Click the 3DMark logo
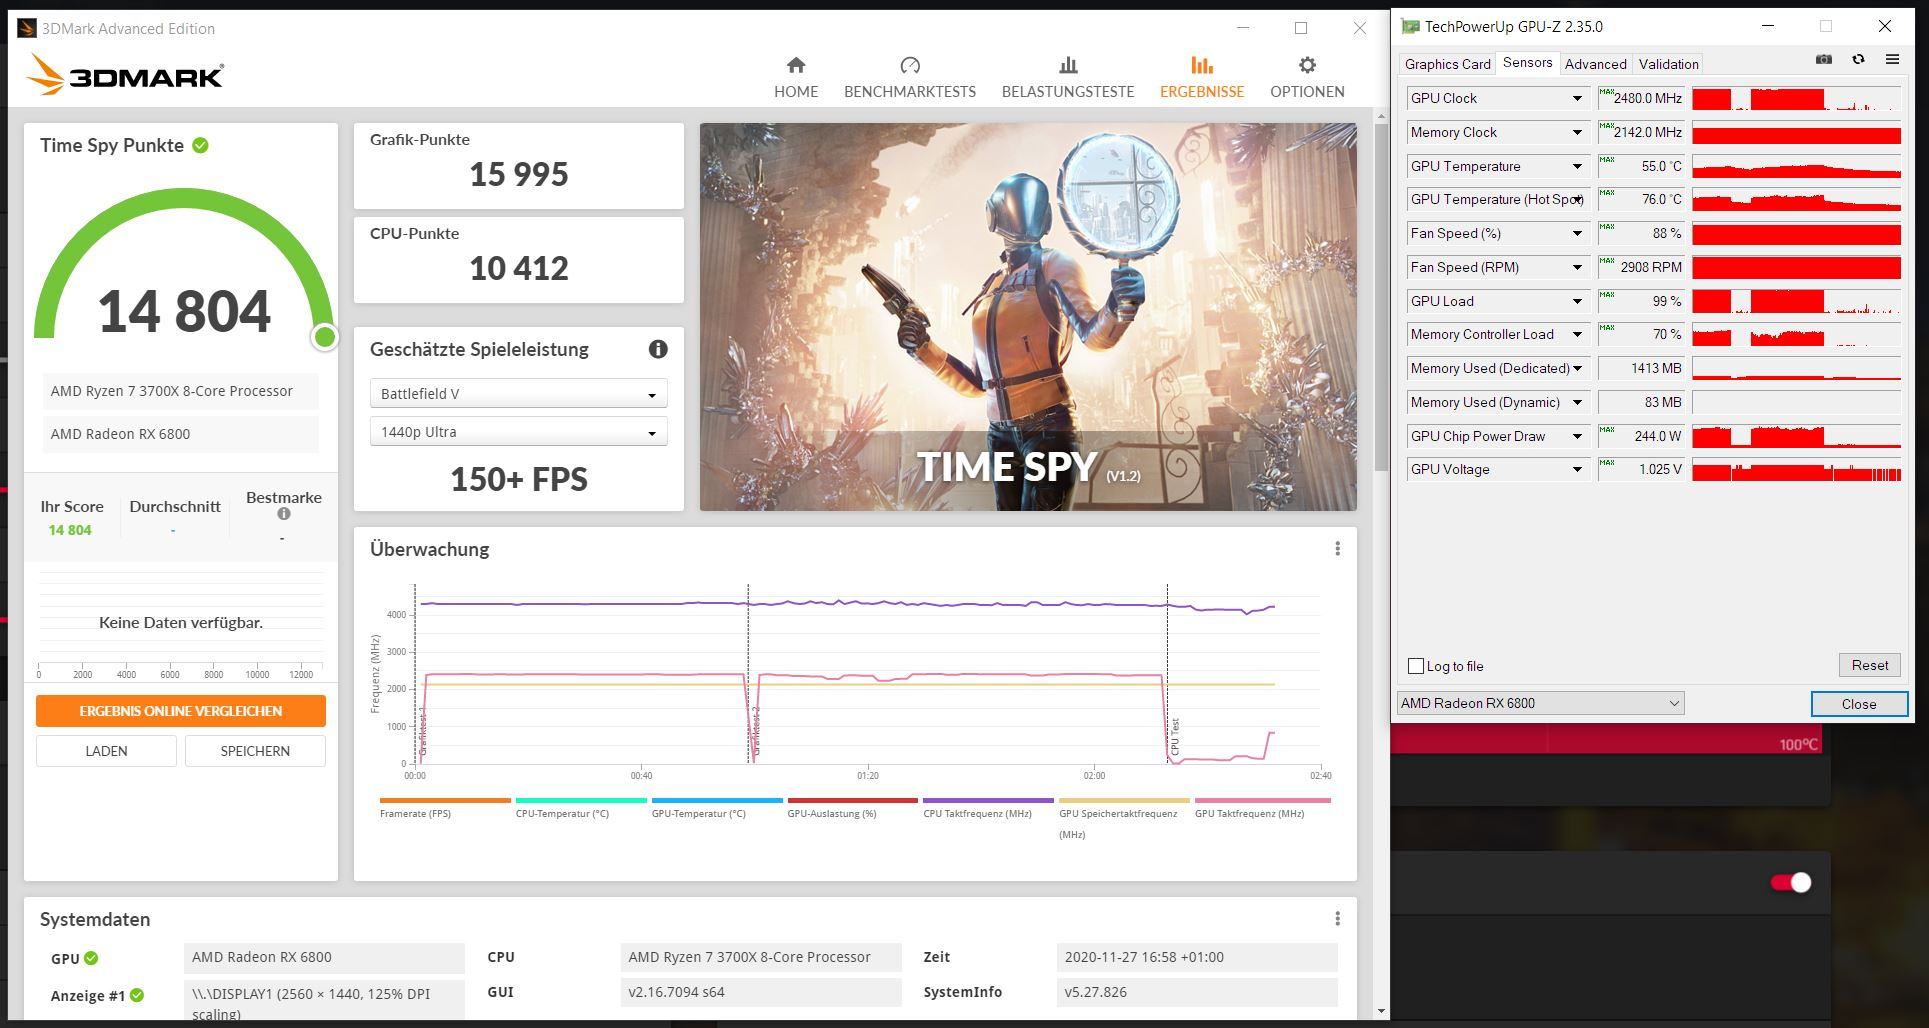Image resolution: width=1929 pixels, height=1028 pixels. tap(125, 75)
